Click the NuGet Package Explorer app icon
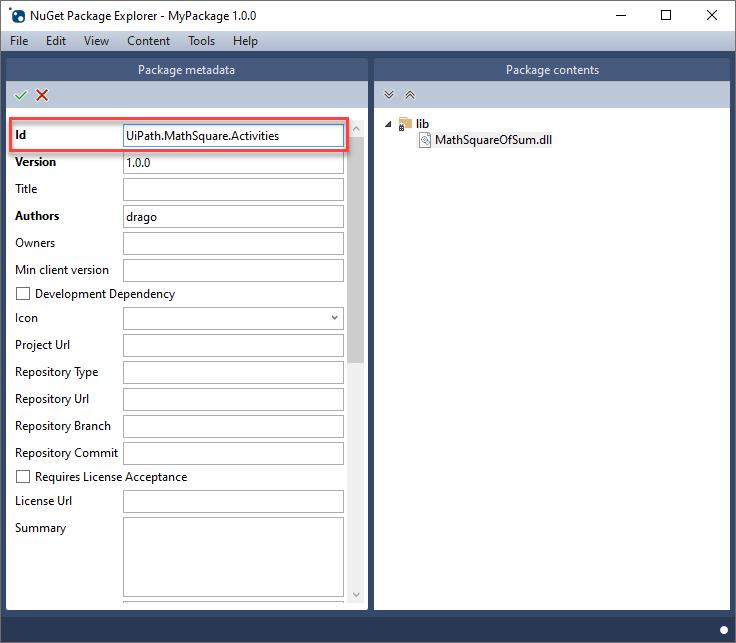Image resolution: width=736 pixels, height=643 pixels. [17, 15]
